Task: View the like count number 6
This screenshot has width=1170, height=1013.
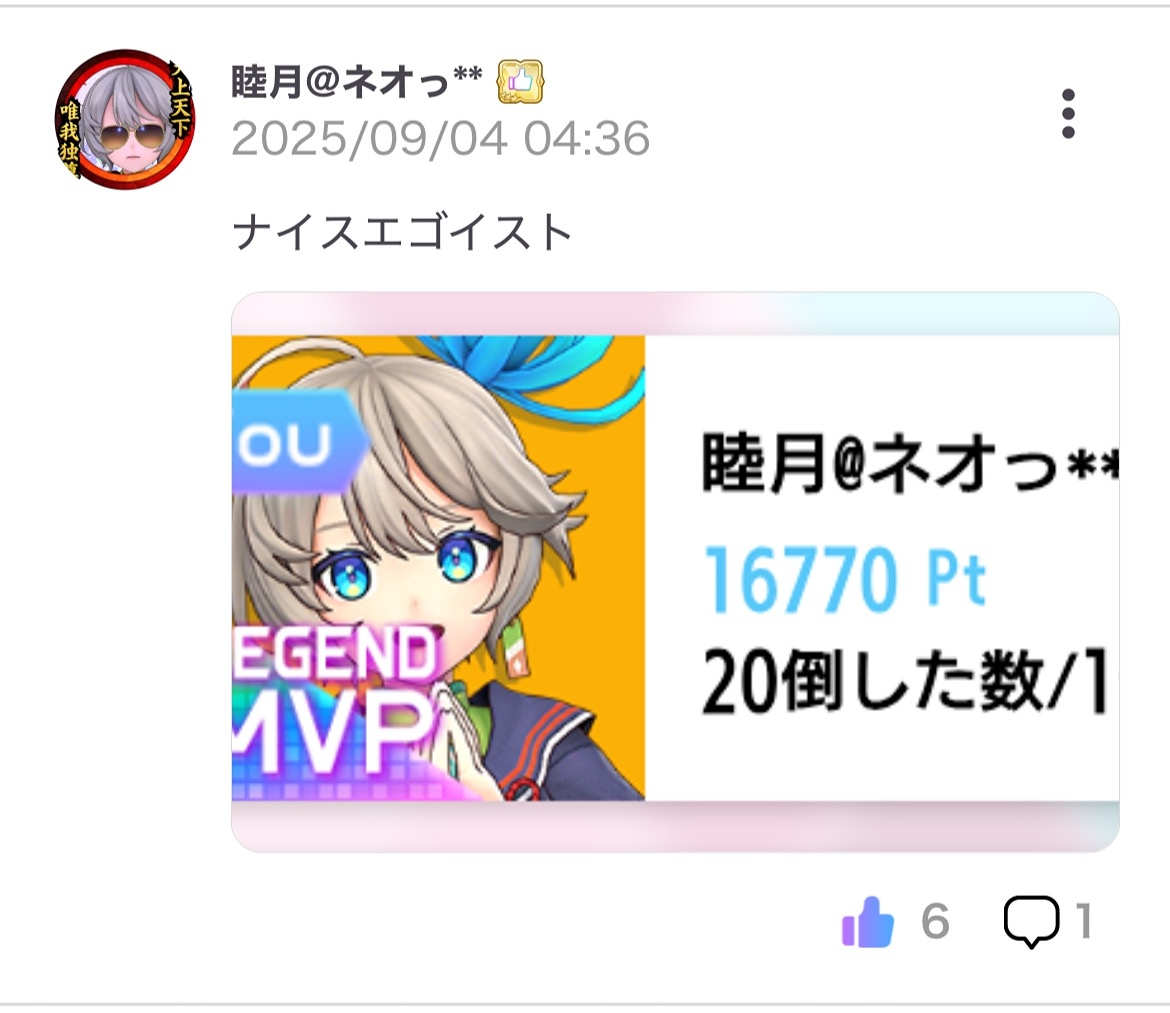Action: (935, 921)
